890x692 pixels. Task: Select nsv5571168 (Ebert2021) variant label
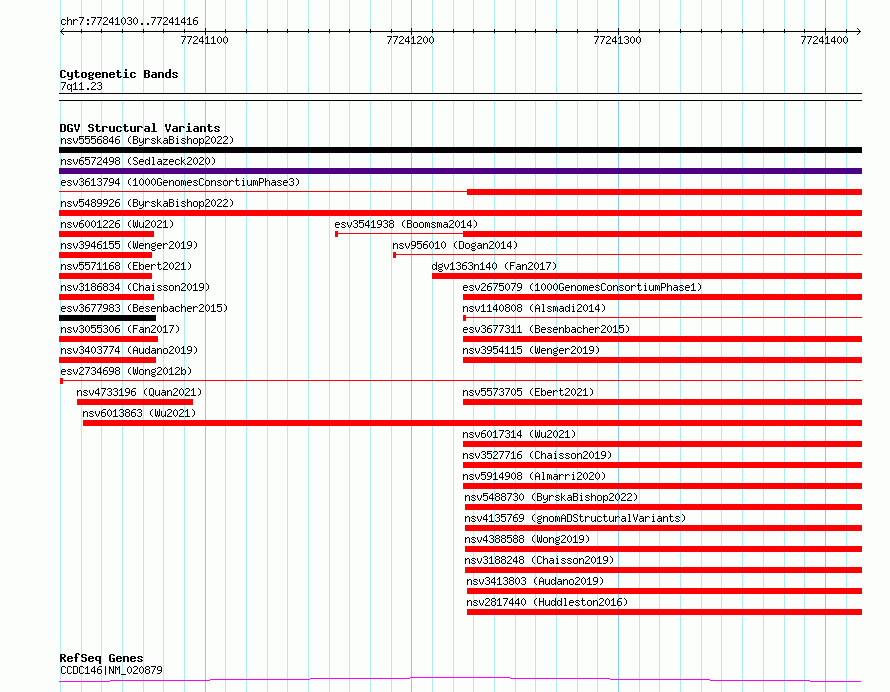point(126,266)
